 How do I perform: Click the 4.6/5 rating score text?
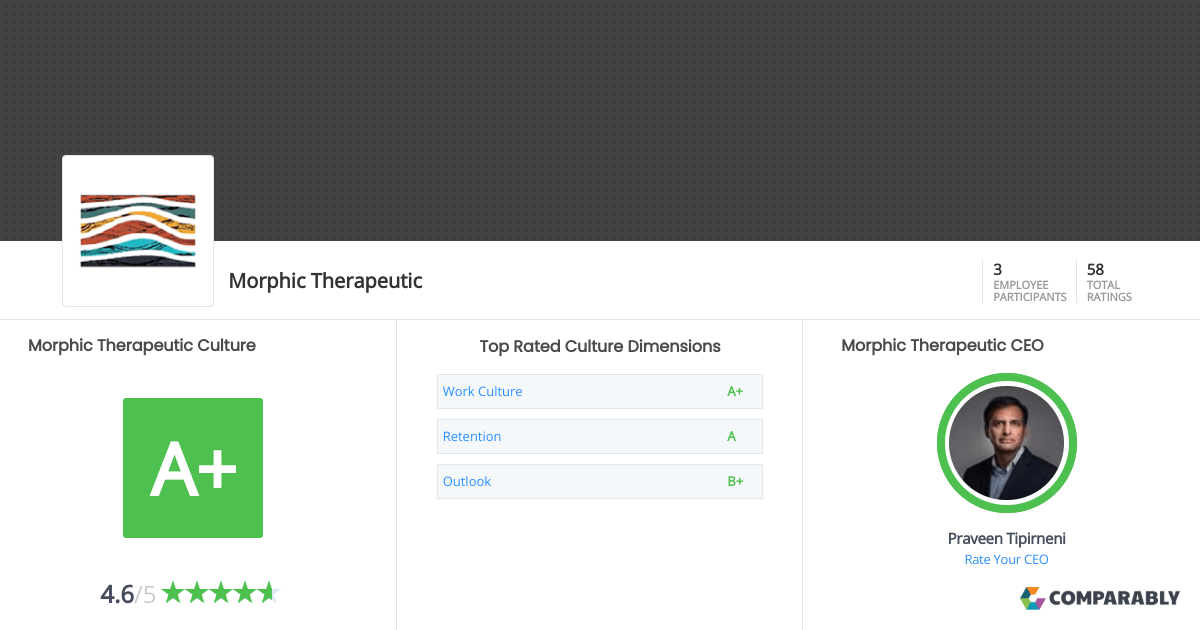point(128,594)
